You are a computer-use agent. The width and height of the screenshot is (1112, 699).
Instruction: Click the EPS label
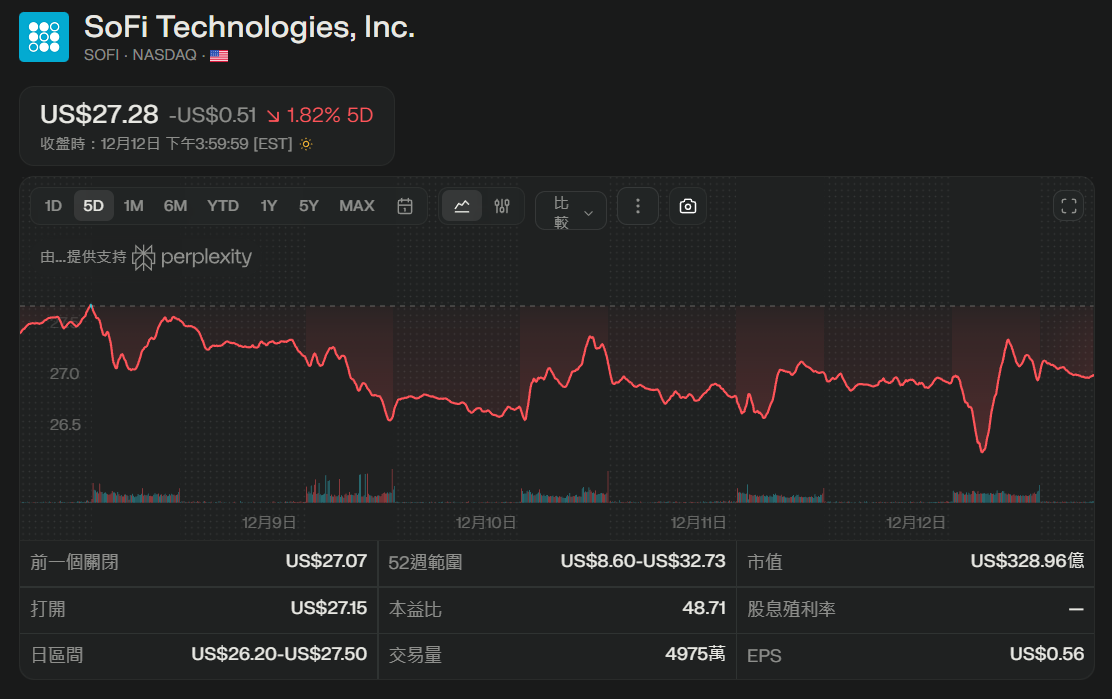(x=764, y=656)
